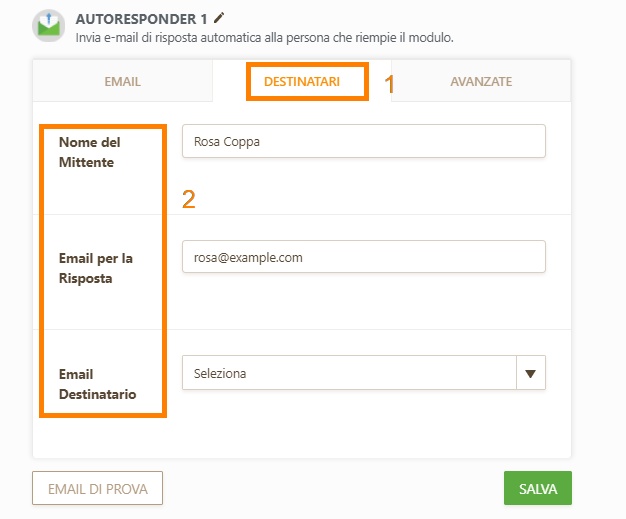Click the SALVA button

538,488
